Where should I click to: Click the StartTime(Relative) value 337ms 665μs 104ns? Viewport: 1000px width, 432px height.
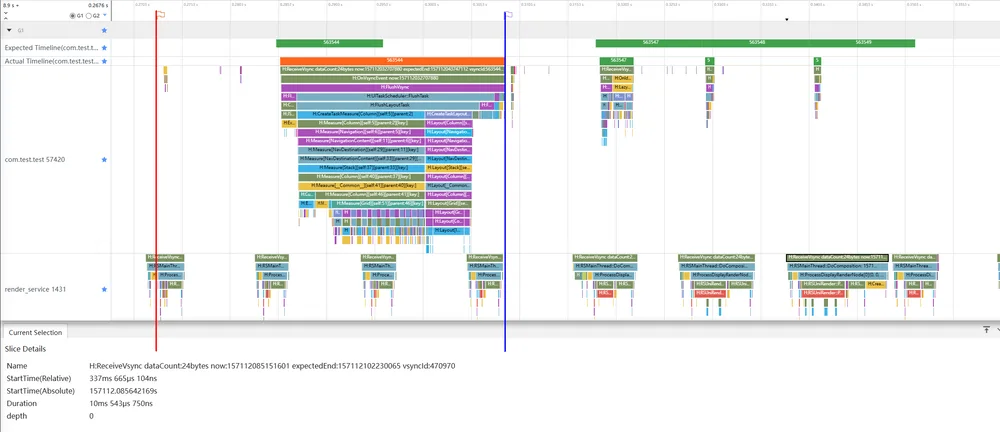point(124,378)
